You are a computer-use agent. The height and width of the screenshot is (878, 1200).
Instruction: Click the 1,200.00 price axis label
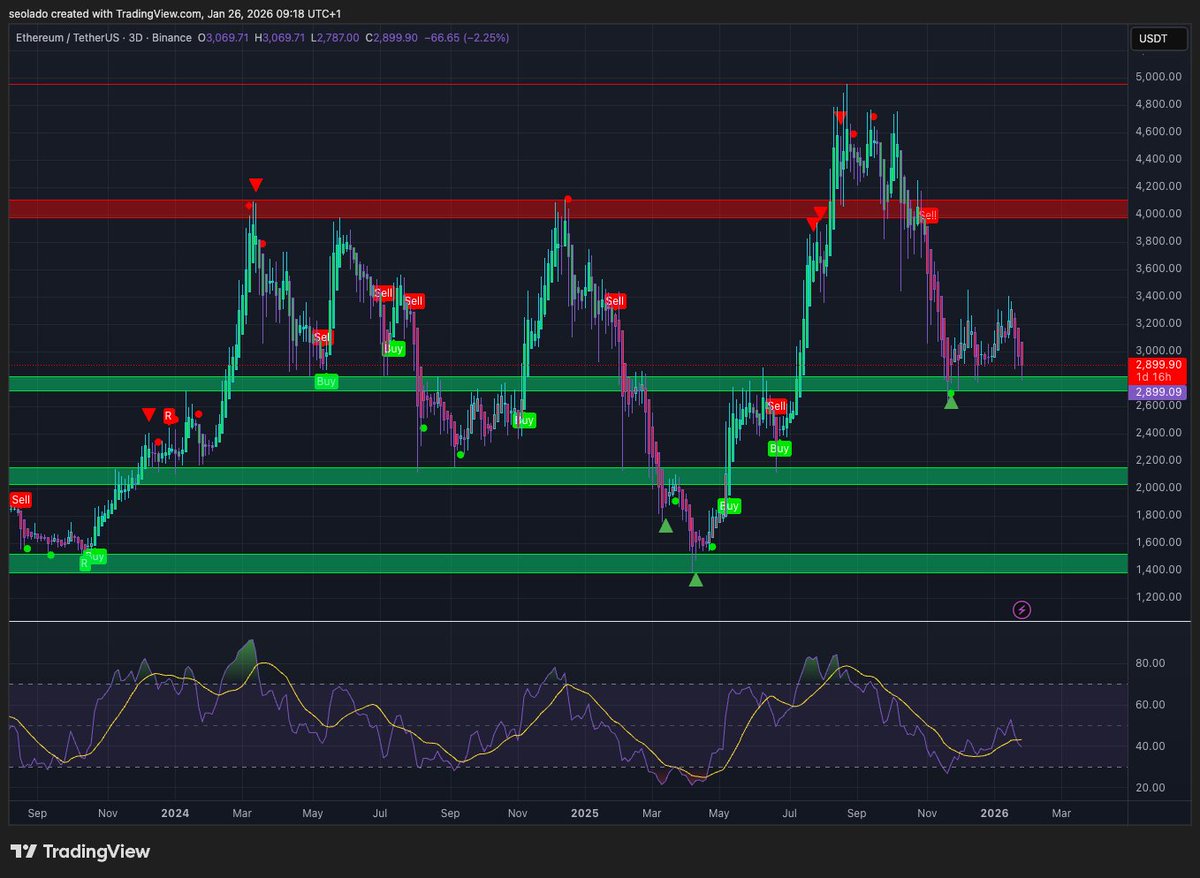1158,597
